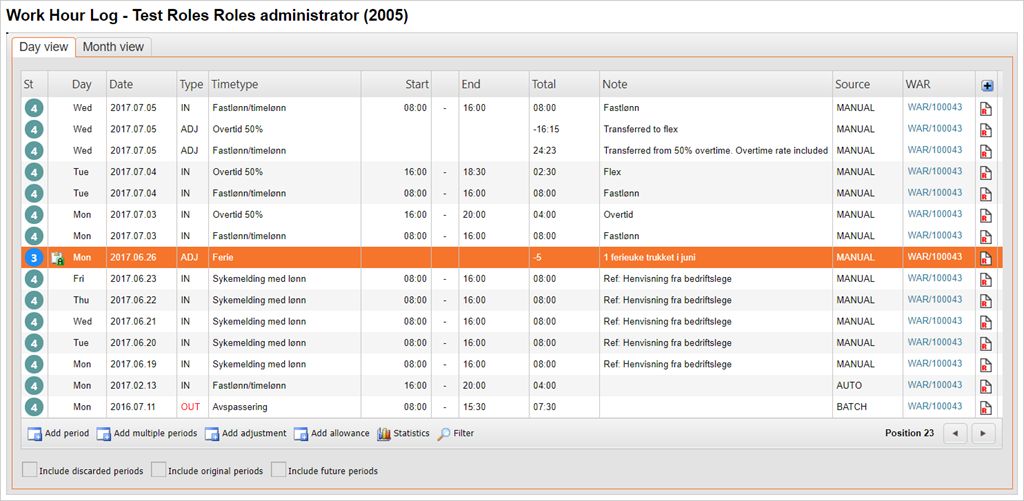The image size is (1024, 501).
Task: Click Add allowance in the toolbar
Action: click(x=332, y=433)
